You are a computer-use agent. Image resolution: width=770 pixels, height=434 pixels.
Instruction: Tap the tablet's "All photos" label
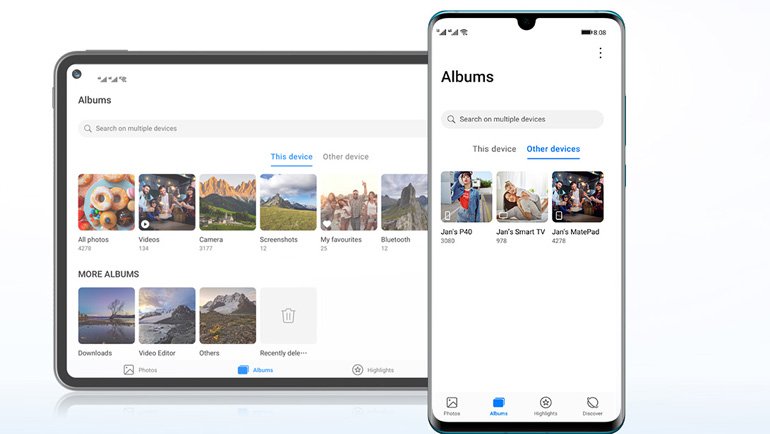(93, 240)
